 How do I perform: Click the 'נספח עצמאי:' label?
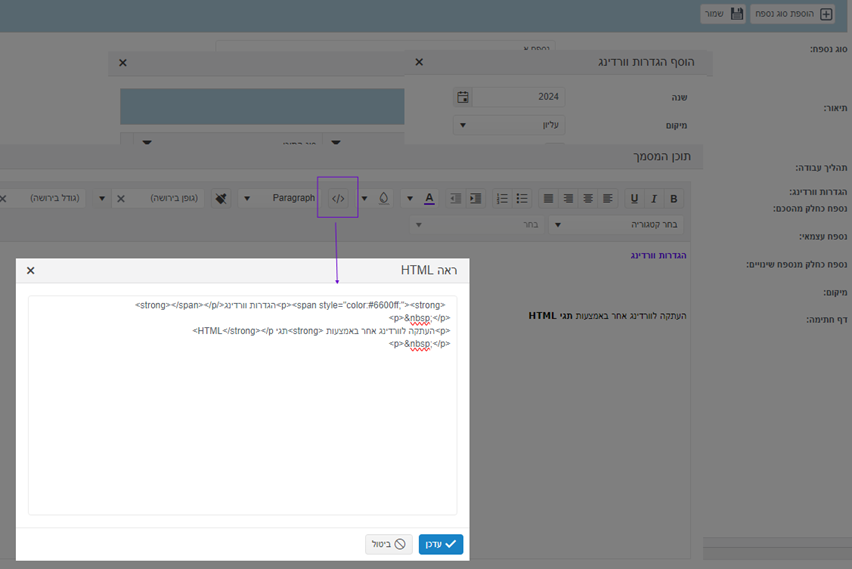click(x=823, y=236)
